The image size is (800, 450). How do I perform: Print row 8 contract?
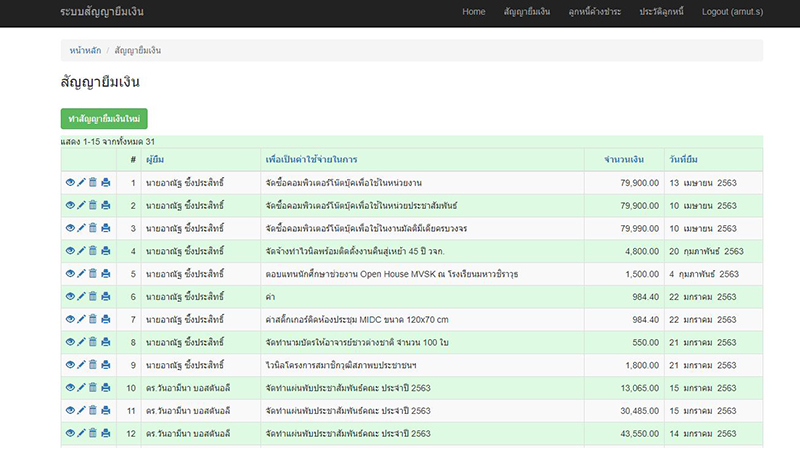pyautogui.click(x=106, y=342)
